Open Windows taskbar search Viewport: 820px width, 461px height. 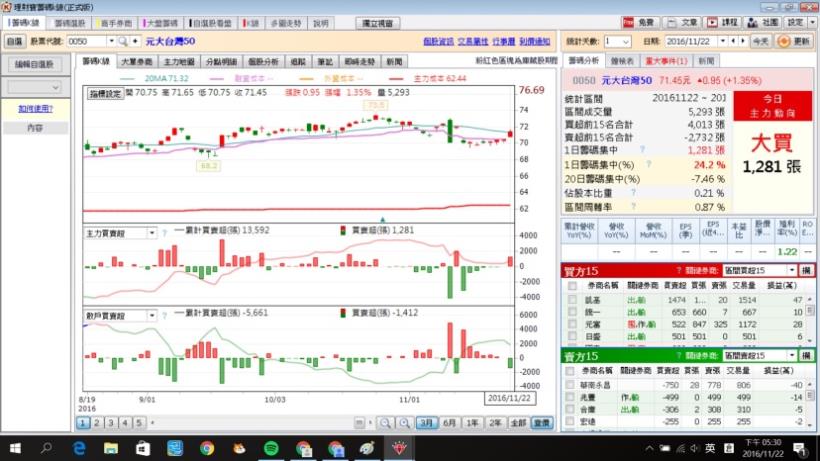pyautogui.click(x=47, y=448)
